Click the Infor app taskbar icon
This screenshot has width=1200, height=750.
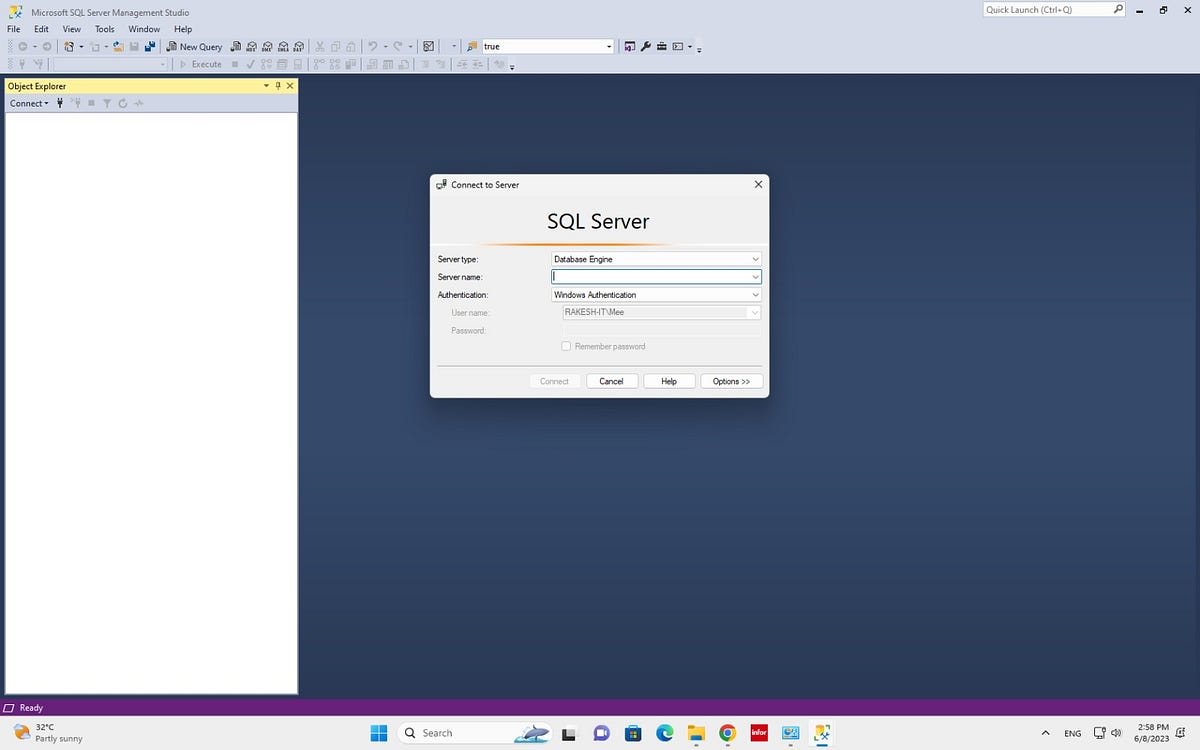coord(759,733)
